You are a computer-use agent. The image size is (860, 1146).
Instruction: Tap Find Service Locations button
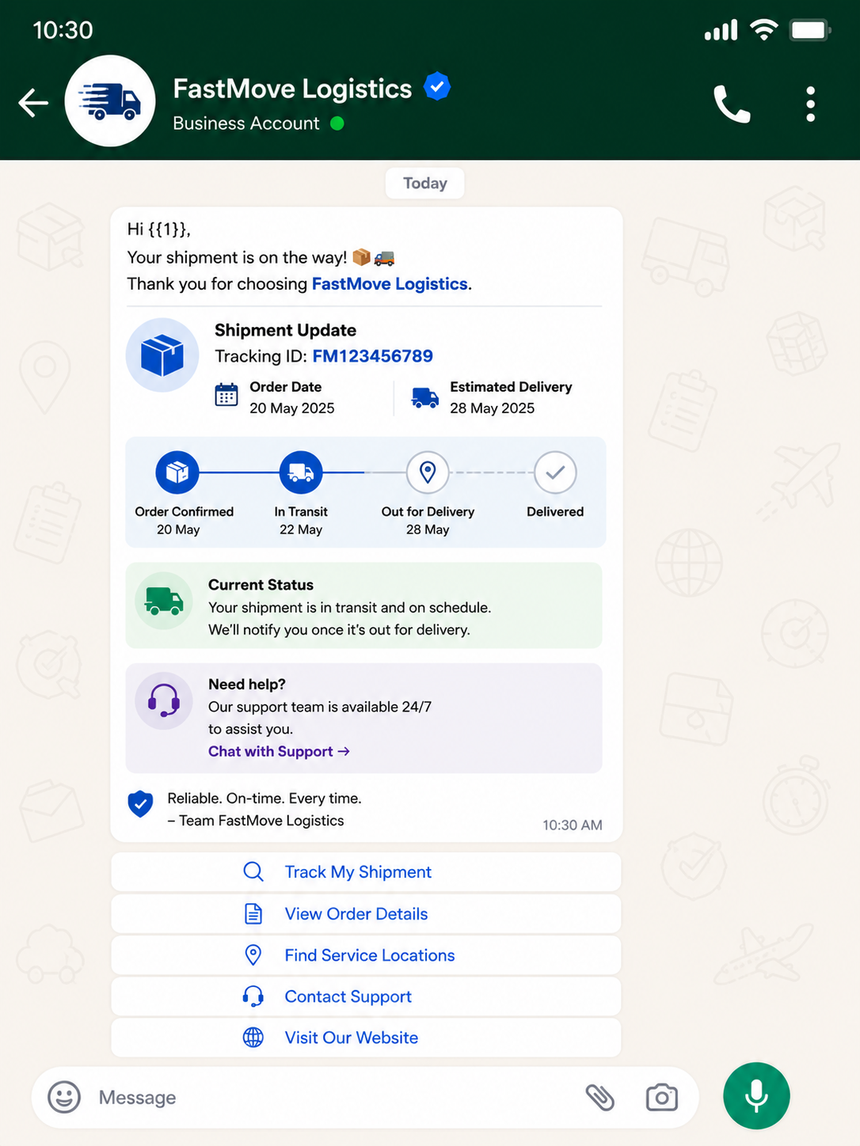[366, 955]
